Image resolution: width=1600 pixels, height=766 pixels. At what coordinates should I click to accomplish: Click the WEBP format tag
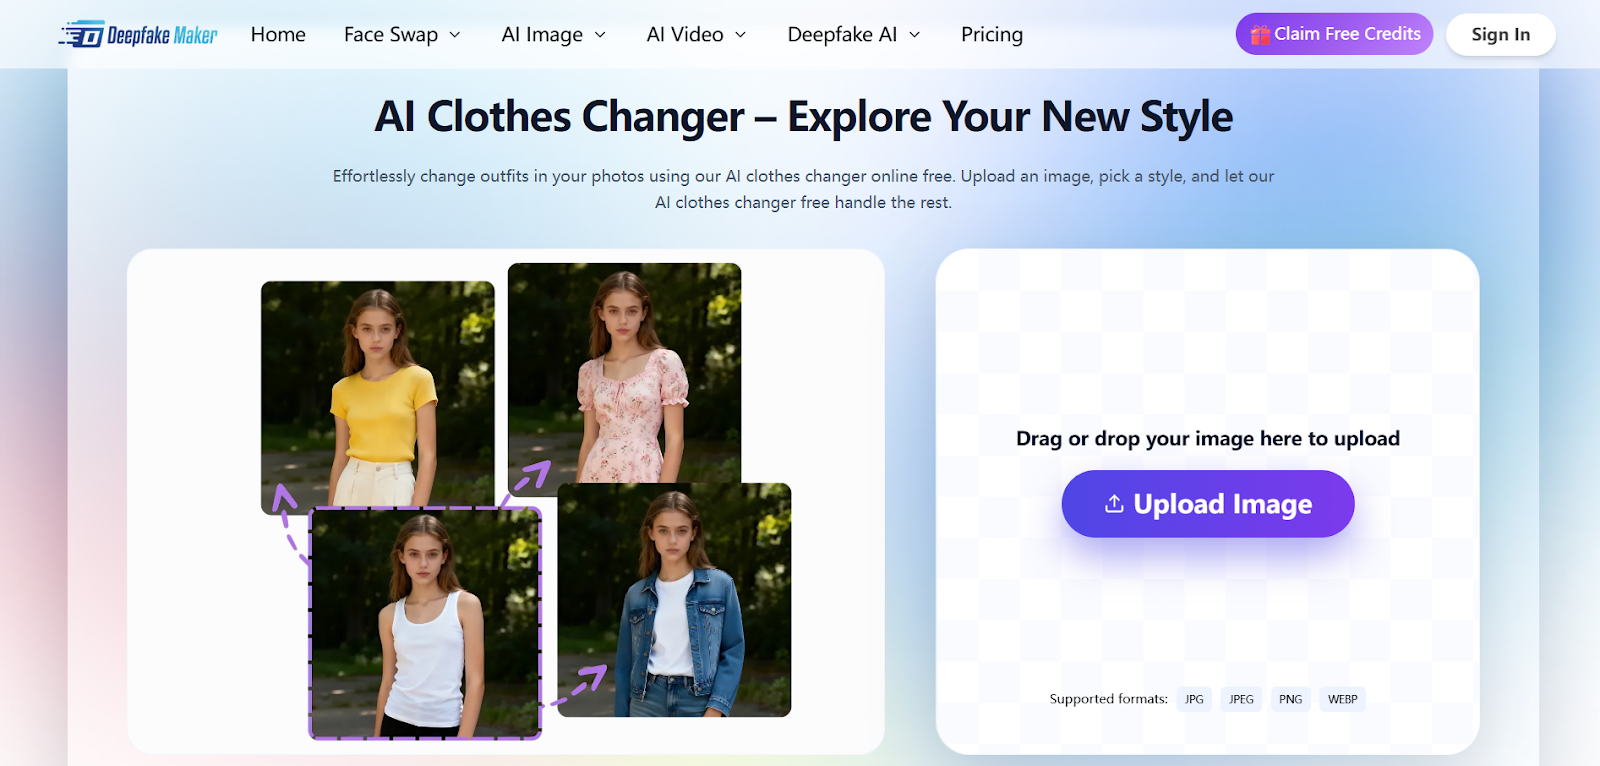[1342, 699]
